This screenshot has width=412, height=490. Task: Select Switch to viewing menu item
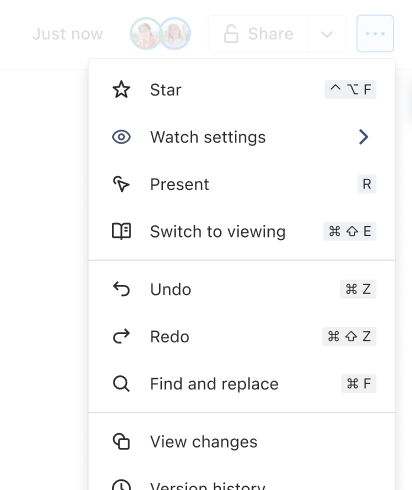coord(242,231)
